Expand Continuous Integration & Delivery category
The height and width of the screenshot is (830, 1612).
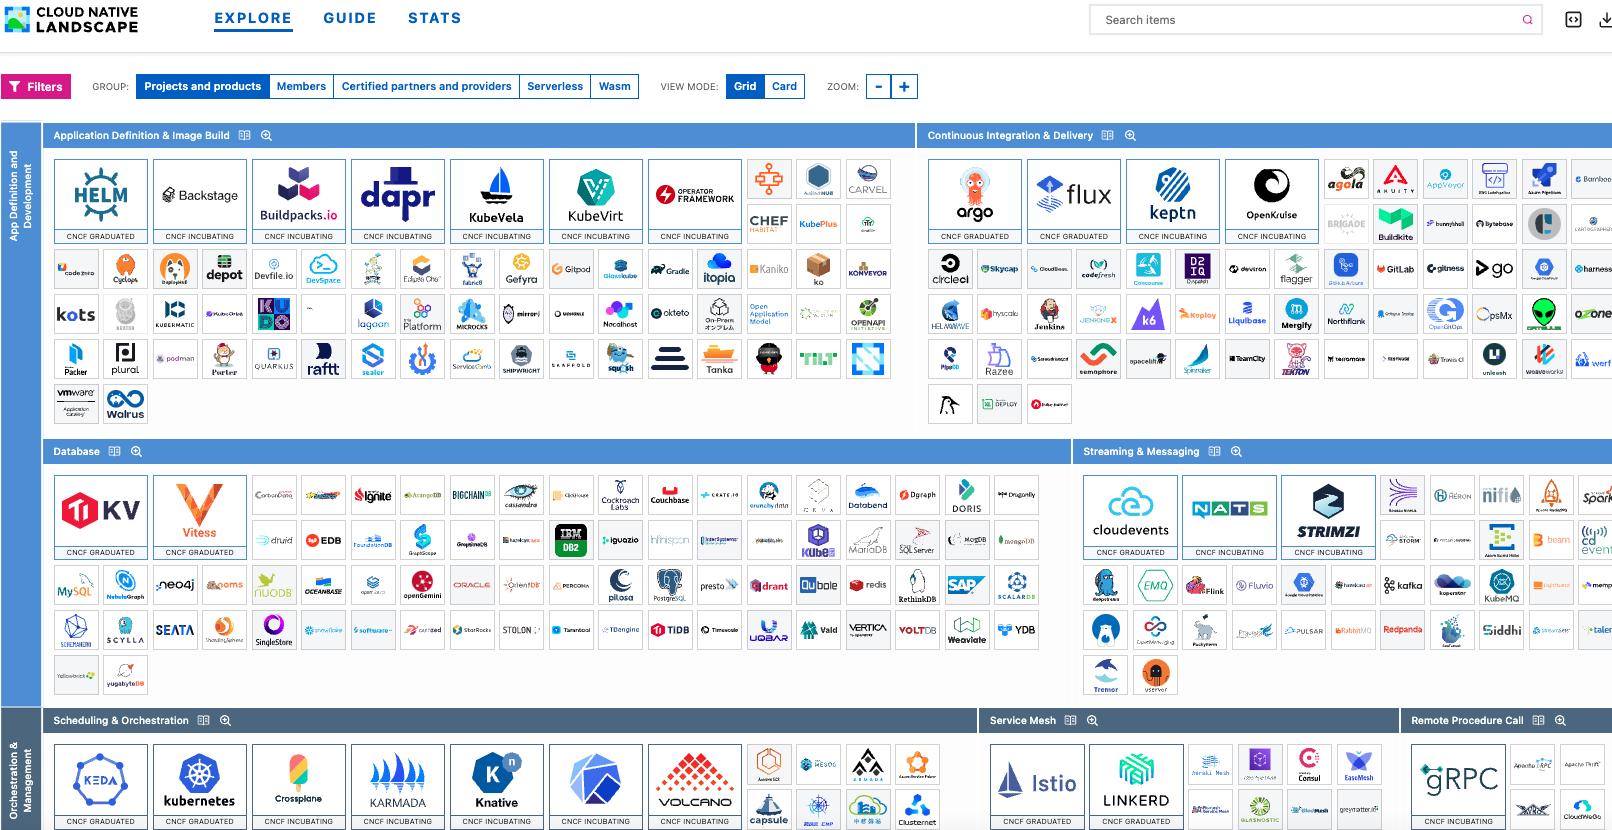tap(1130, 136)
